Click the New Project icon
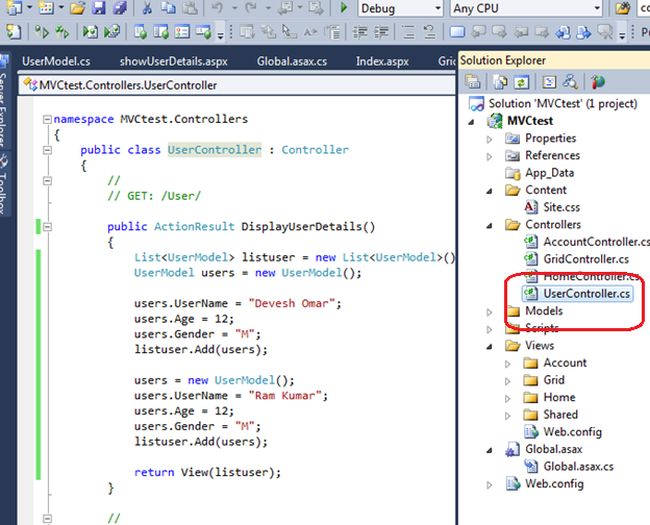Screen dimensions: 650x525 point(15,8)
